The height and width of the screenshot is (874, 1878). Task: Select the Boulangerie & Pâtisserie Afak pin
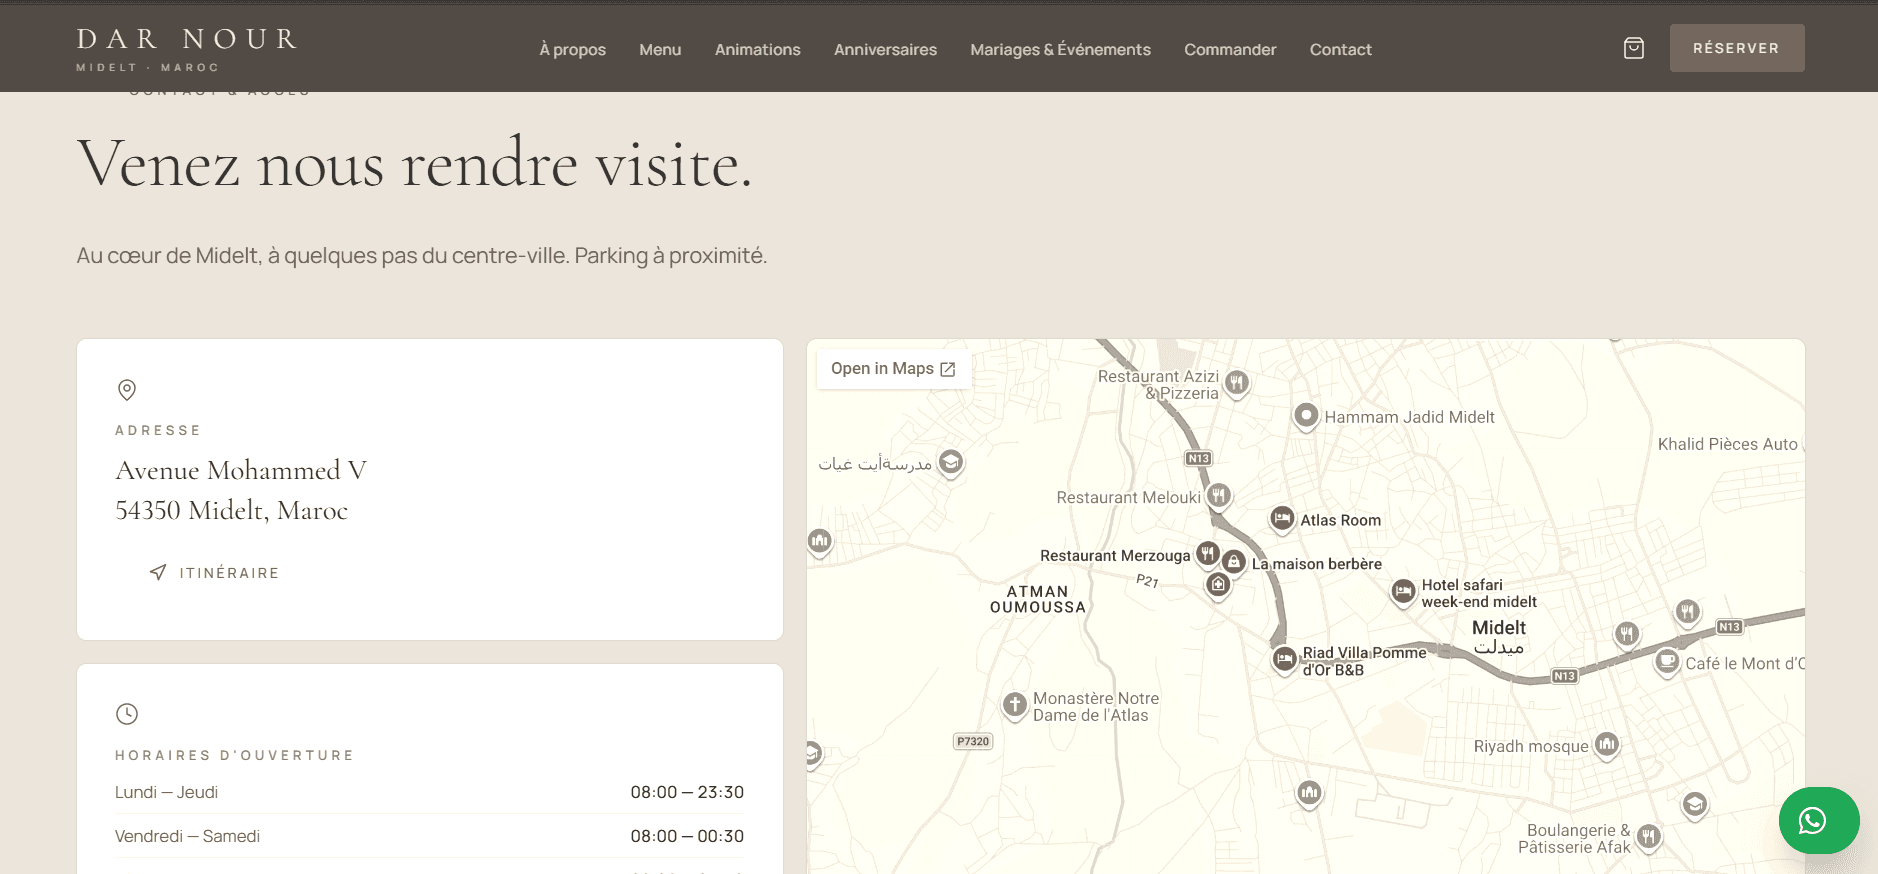click(x=1649, y=837)
